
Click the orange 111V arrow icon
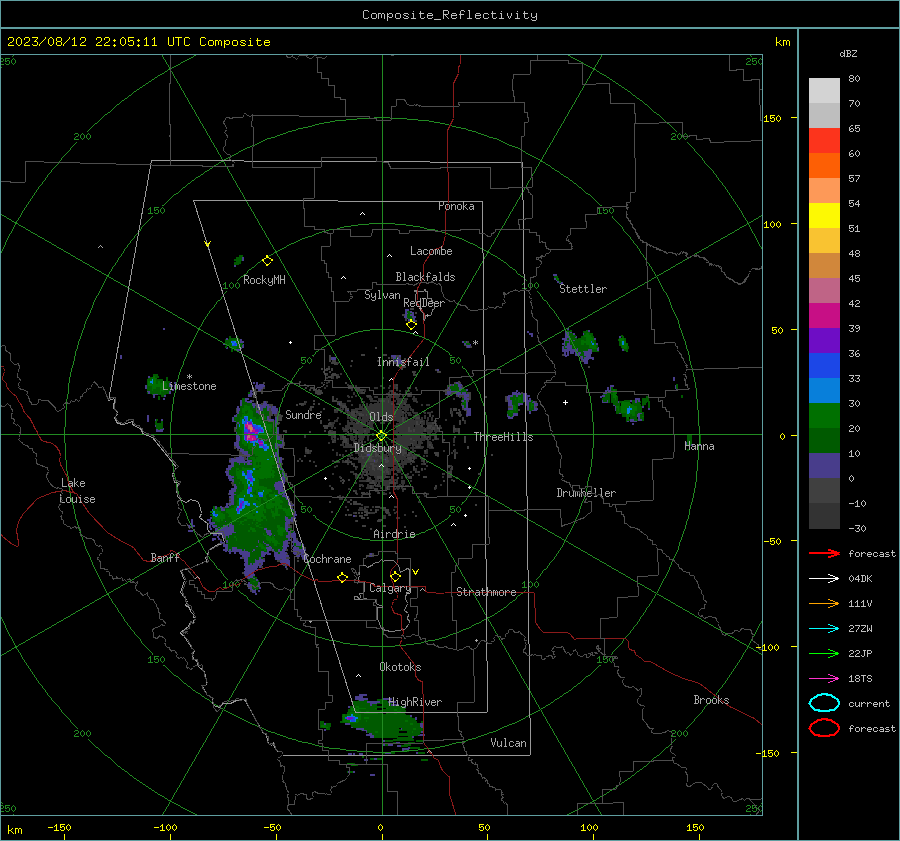[x=824, y=603]
